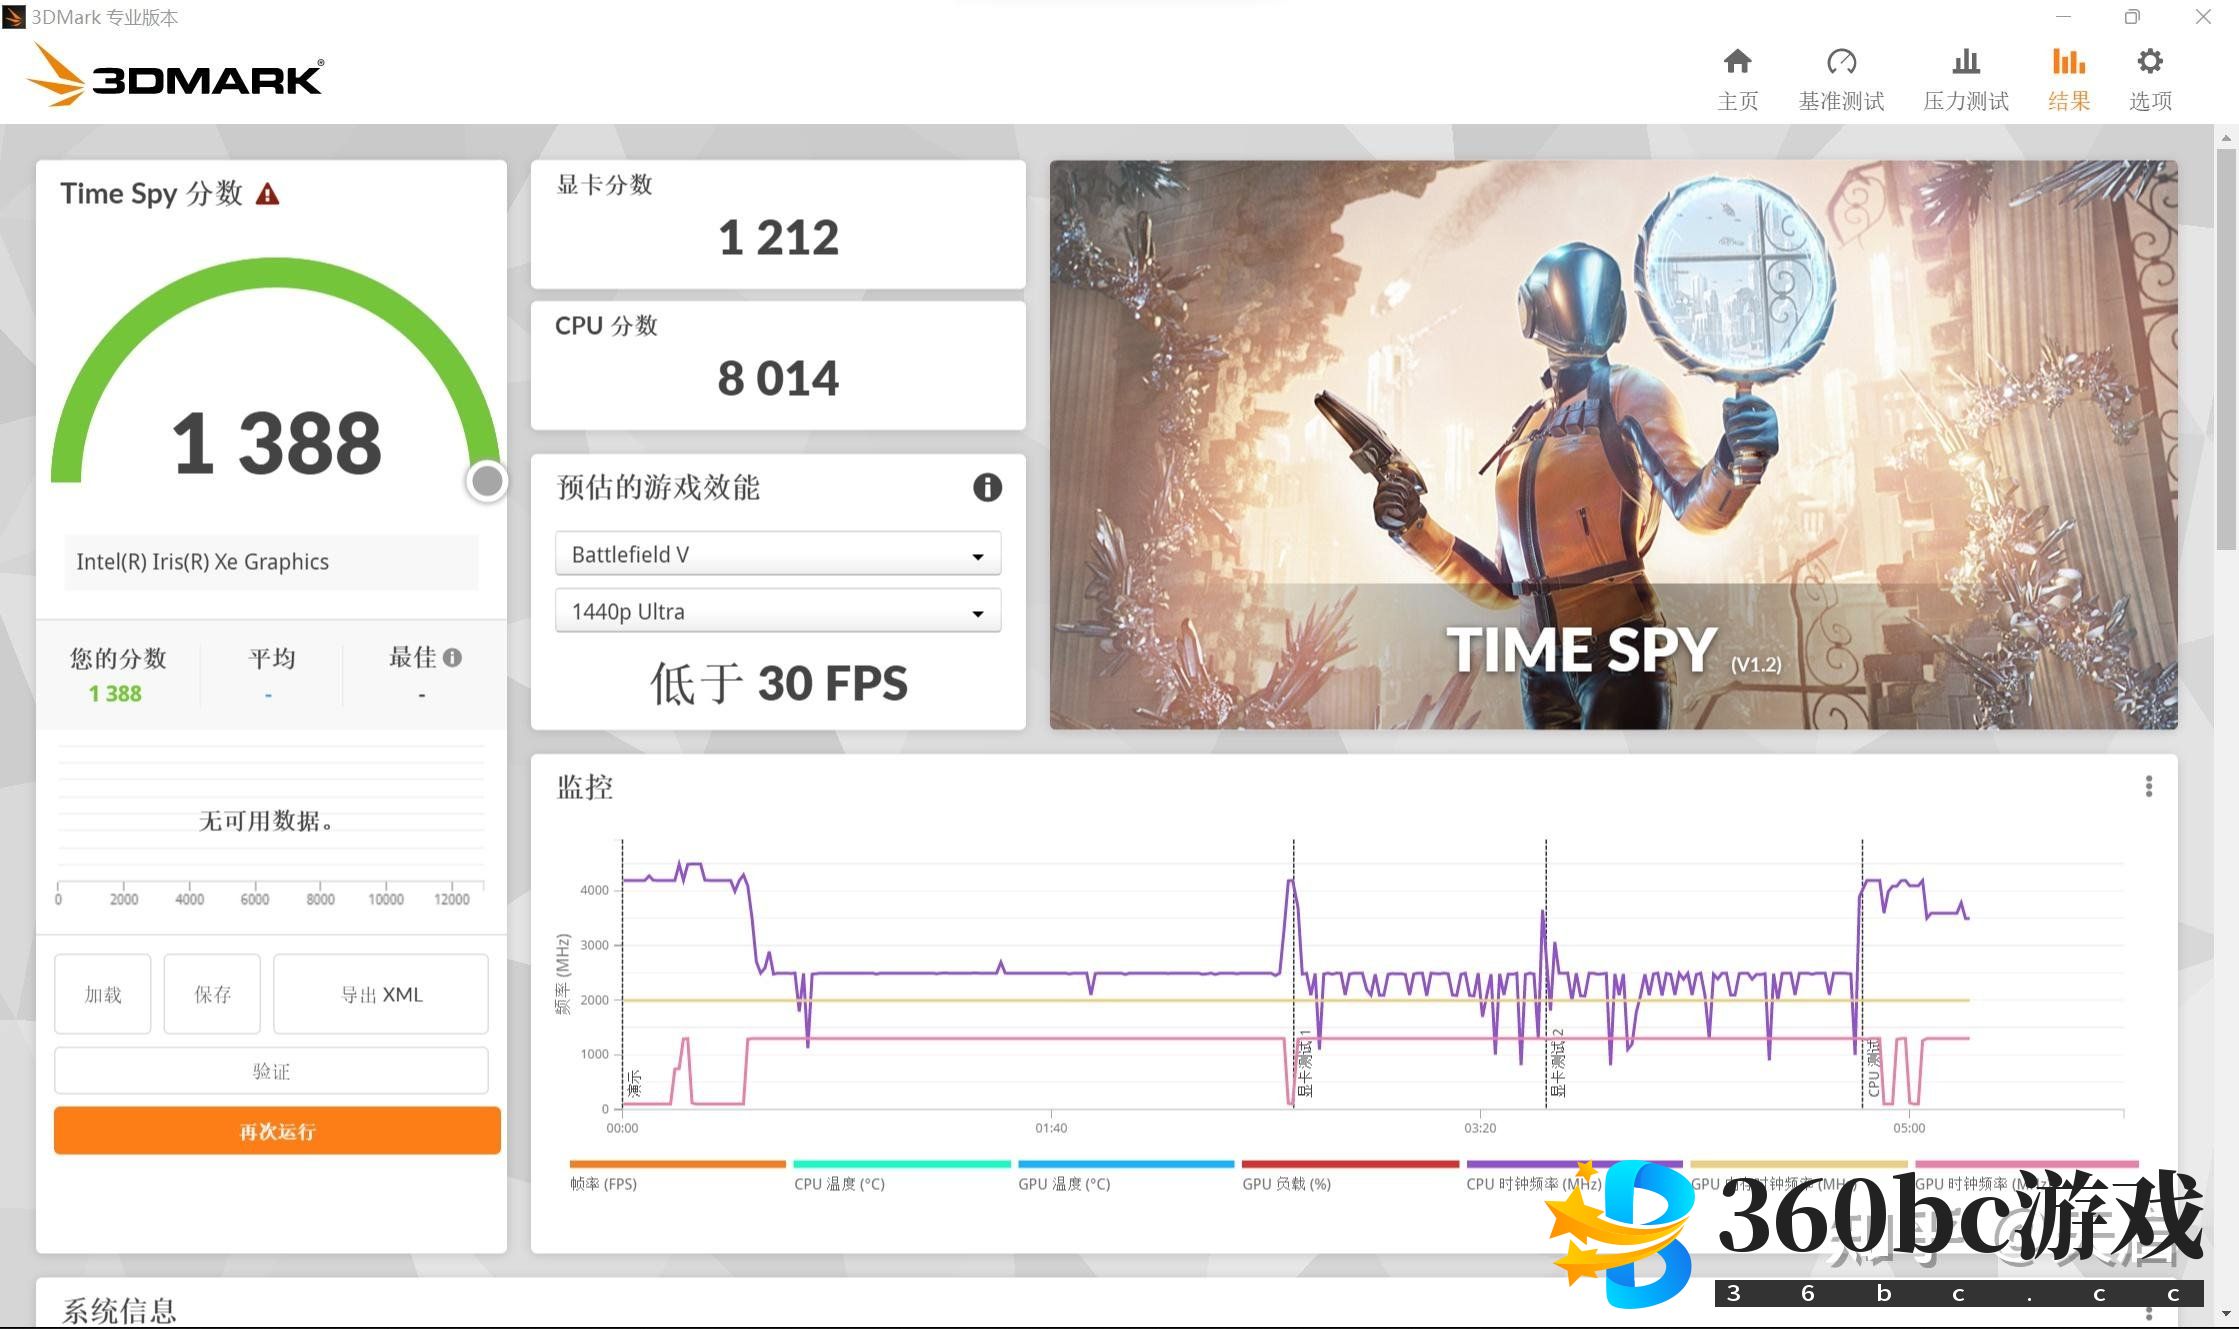This screenshot has width=2239, height=1329.
Task: Click the red warning triangle beside Time Spy score
Action: click(267, 194)
